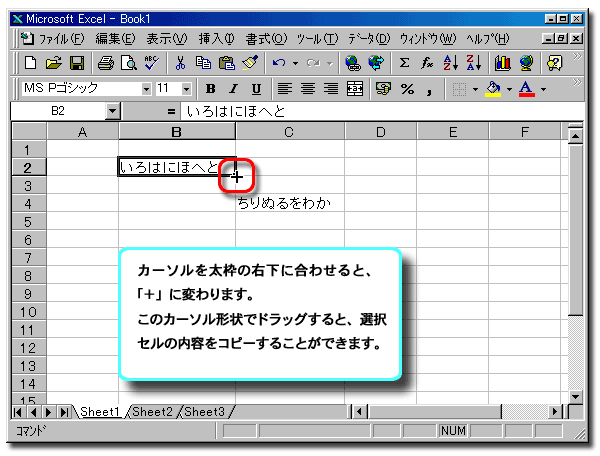Expand more Standard toolbar buttons chevron
This screenshot has height=456, width=600.
coord(577,57)
